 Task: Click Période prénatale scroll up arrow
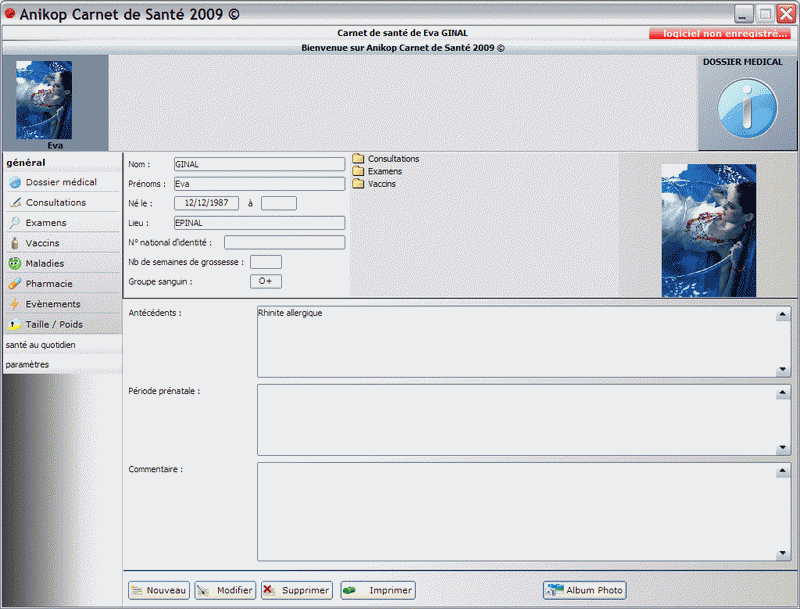tap(783, 393)
